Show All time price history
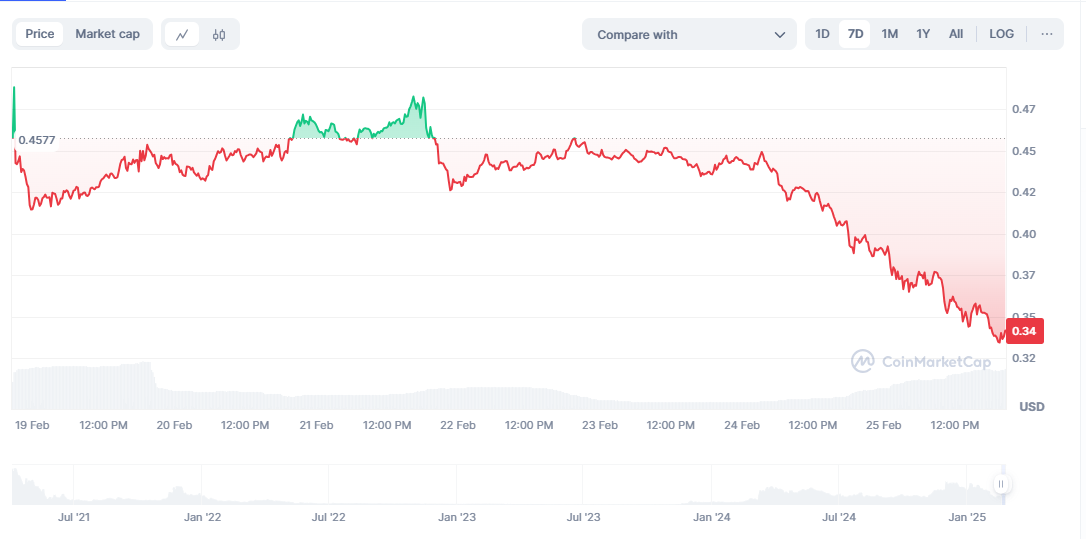Screen dimensions: 1086x539 coord(956,34)
